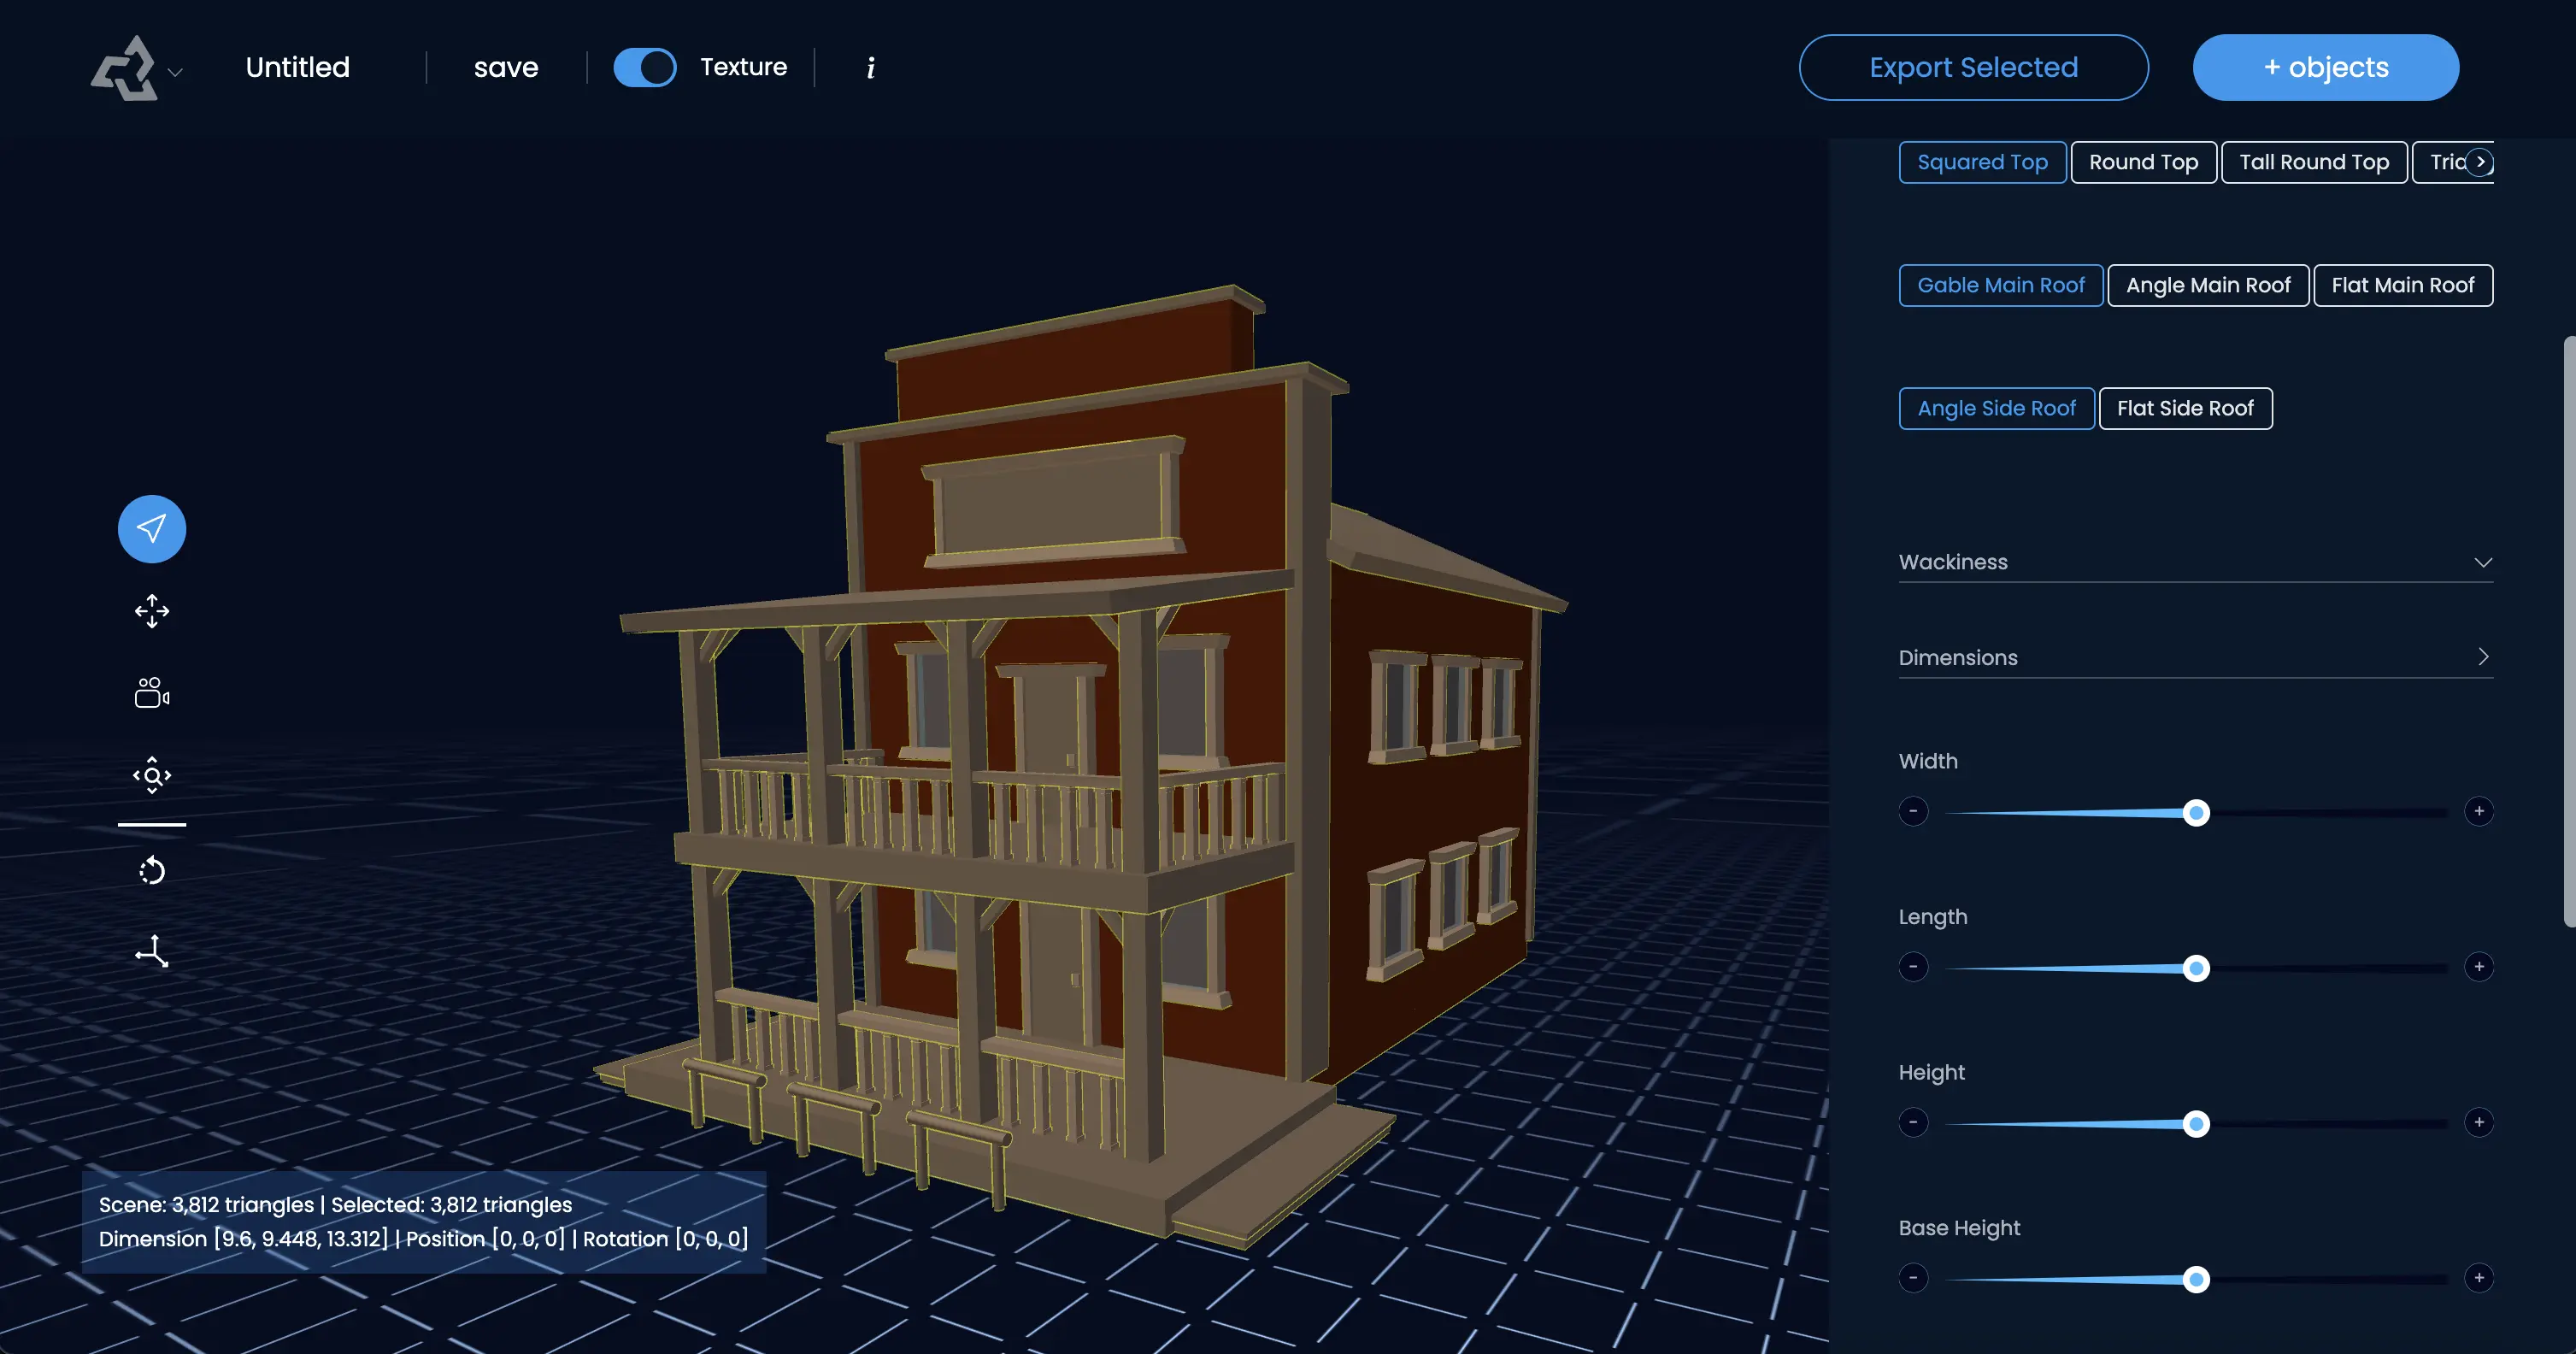Screen dimensions: 2576x1354
Task: Click the 3D axes icon
Action: [152, 951]
